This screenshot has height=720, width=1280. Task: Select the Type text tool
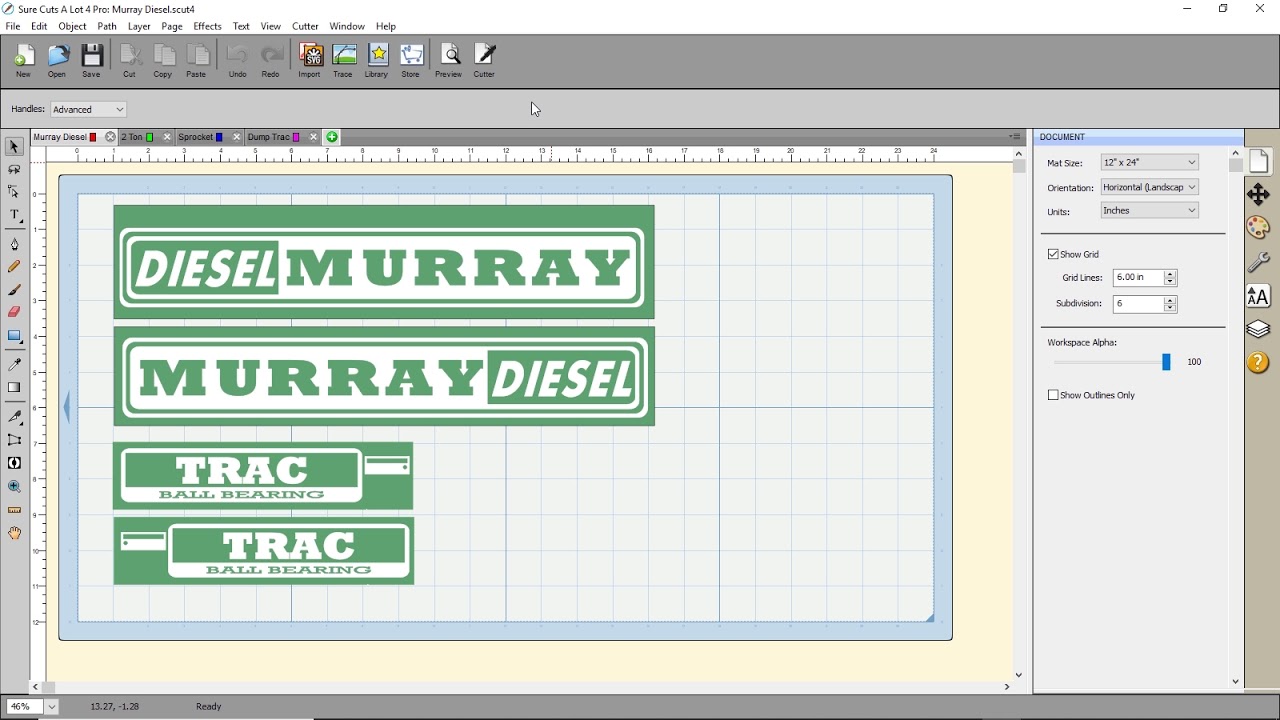[14, 216]
